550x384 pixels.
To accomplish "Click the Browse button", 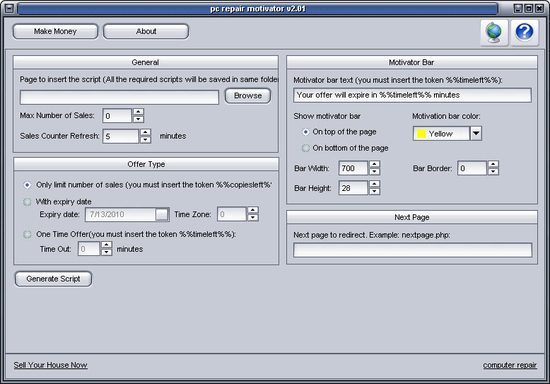I will 248,96.
